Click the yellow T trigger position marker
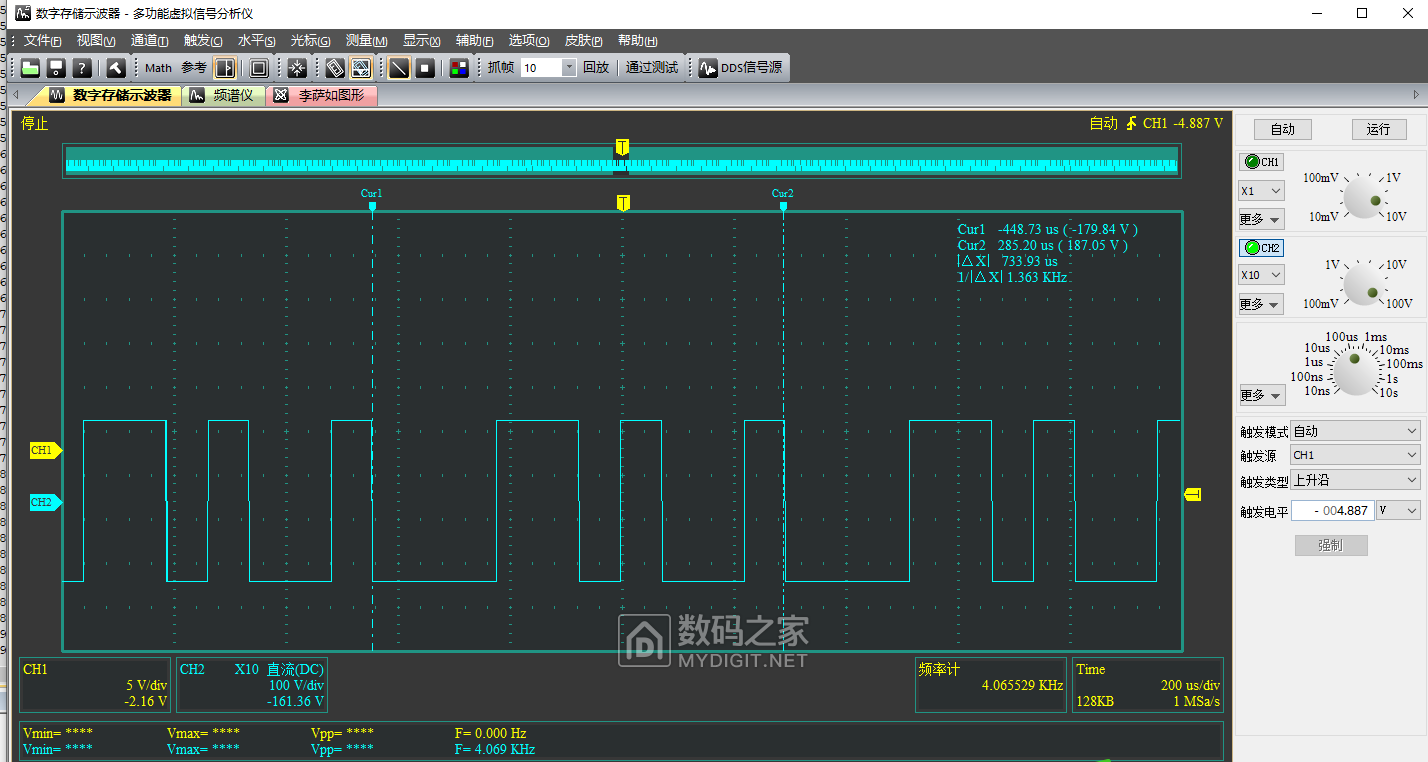The width and height of the screenshot is (1428, 762). 623,203
